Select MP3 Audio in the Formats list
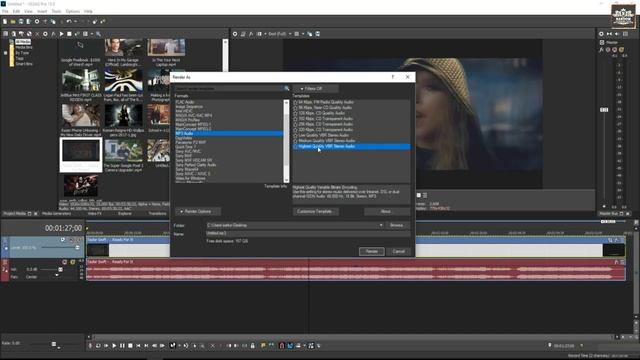The image size is (640, 360). [x=229, y=133]
